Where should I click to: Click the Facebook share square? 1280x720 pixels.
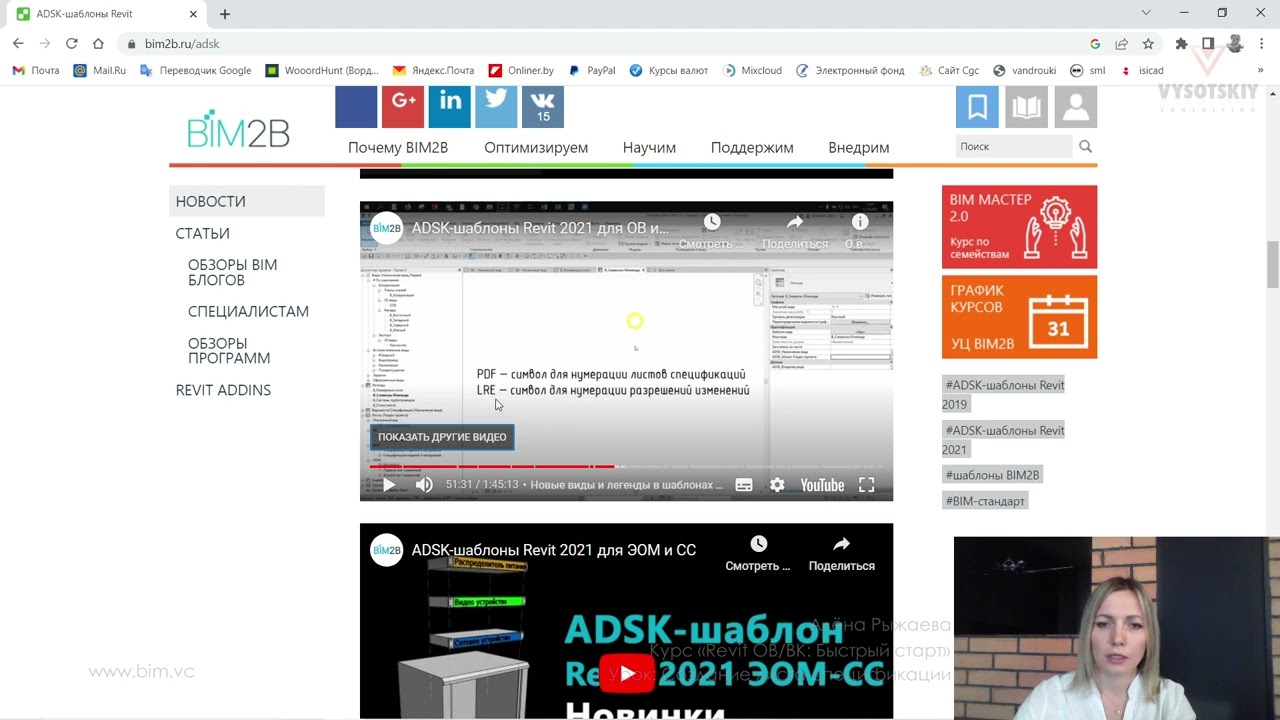[356, 107]
